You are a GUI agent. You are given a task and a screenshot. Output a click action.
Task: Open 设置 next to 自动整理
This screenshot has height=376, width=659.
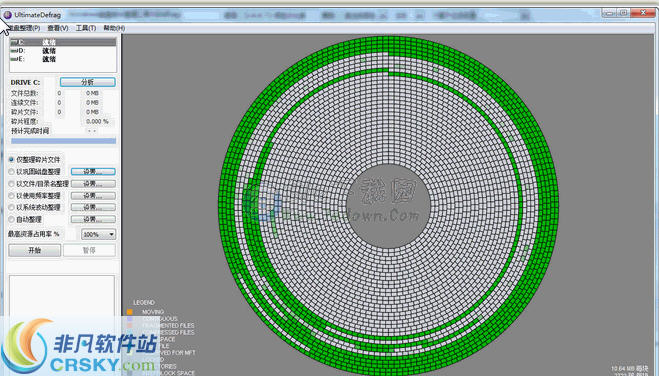point(93,219)
